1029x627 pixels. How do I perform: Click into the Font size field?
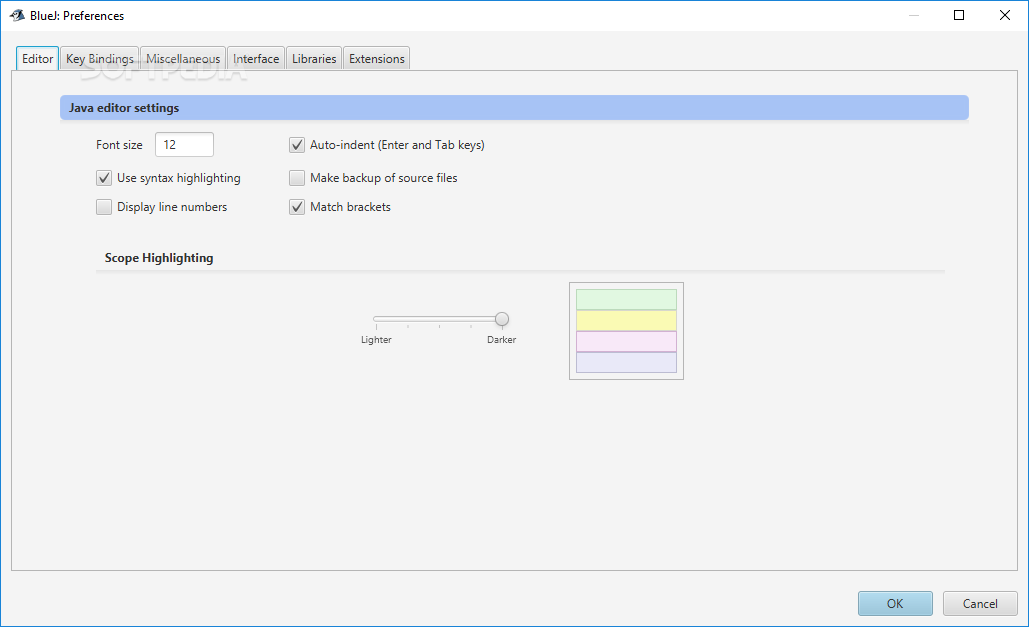pos(184,144)
